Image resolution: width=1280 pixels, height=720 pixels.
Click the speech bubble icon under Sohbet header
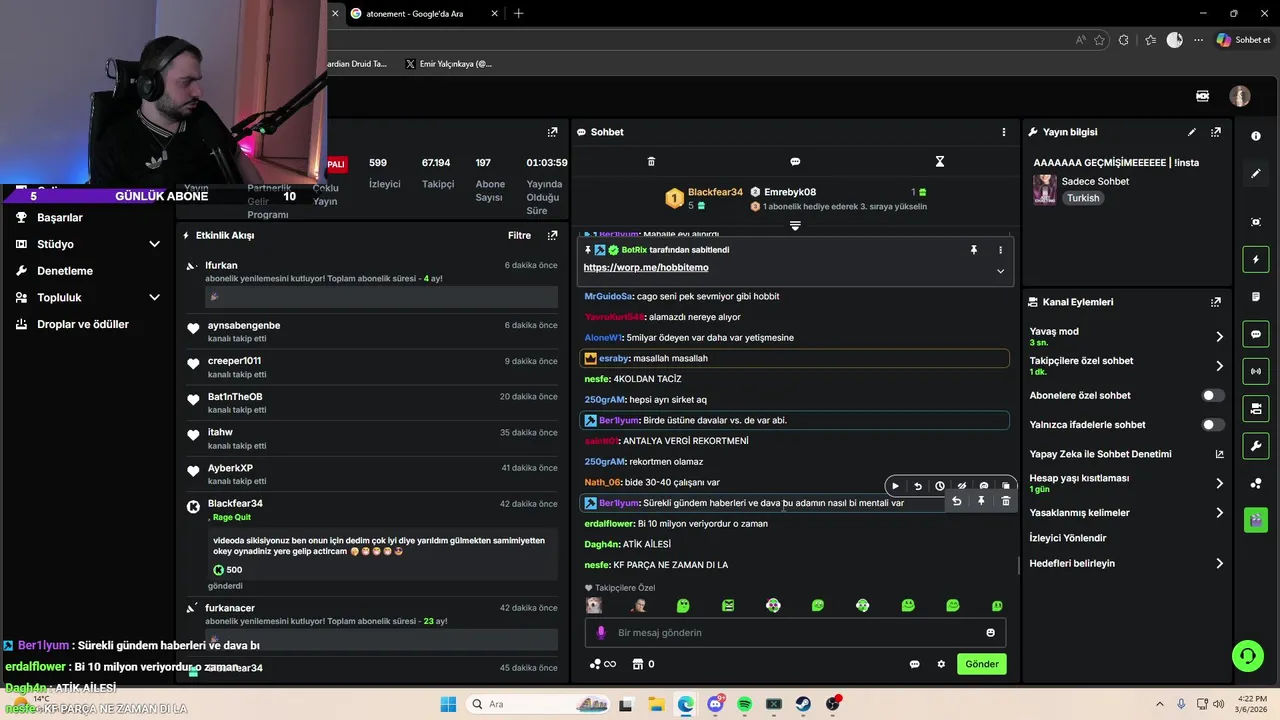[x=795, y=161]
